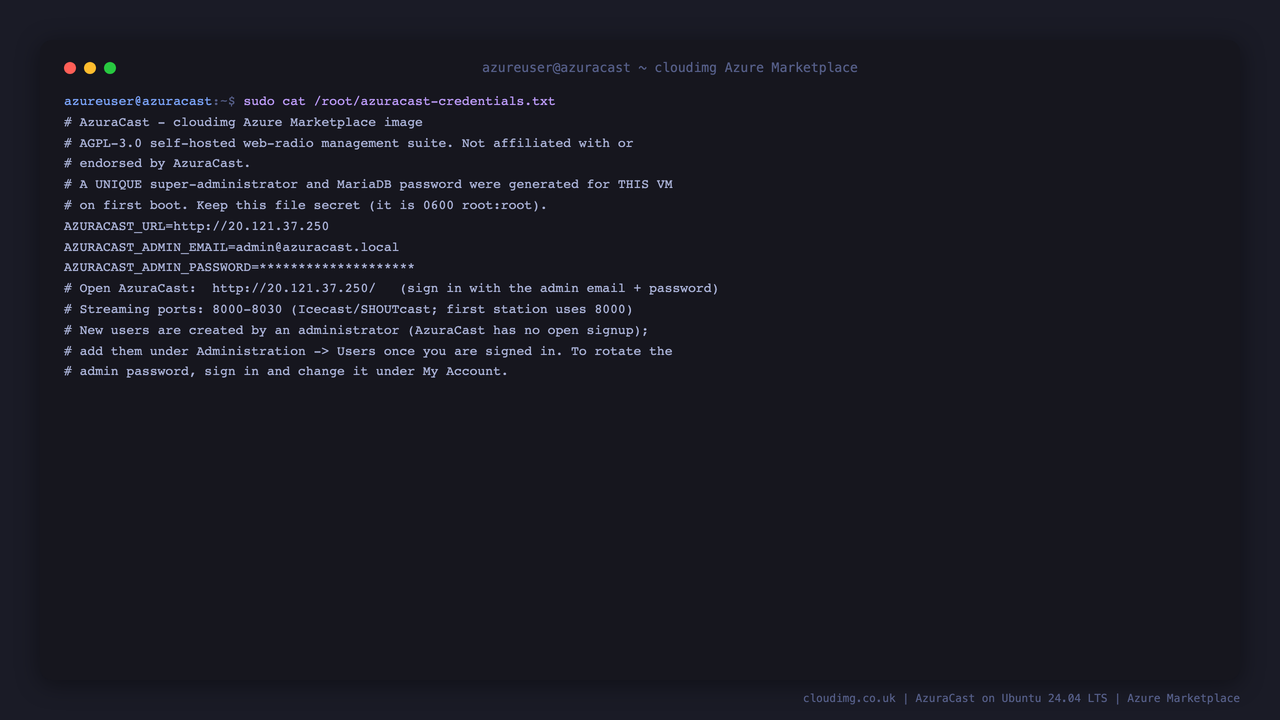Click the red close window dot
The width and height of the screenshot is (1280, 720).
coord(70,68)
